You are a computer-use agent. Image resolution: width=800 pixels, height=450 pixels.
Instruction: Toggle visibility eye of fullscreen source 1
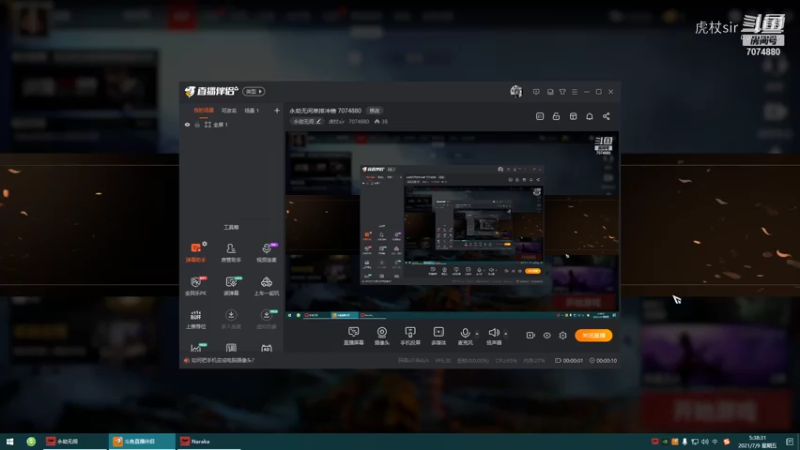tap(187, 124)
